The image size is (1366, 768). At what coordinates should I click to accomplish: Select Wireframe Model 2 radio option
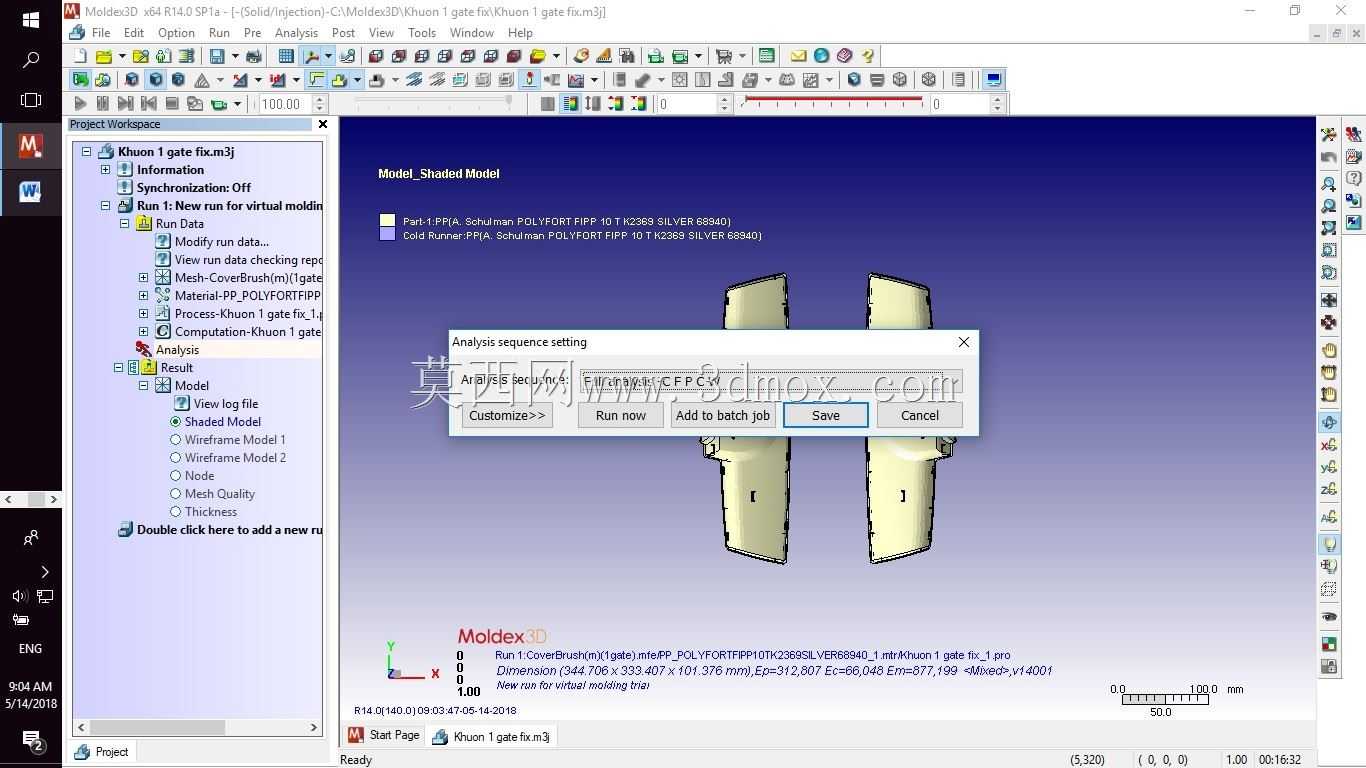[176, 458]
